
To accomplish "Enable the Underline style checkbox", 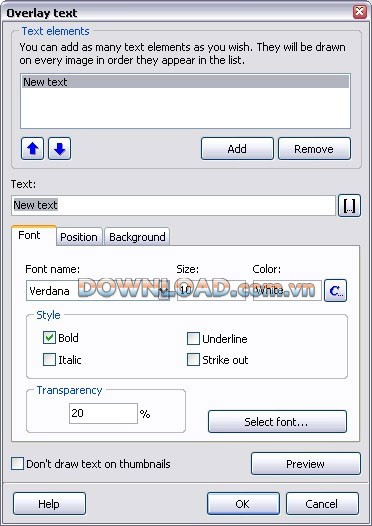I will click(x=193, y=339).
